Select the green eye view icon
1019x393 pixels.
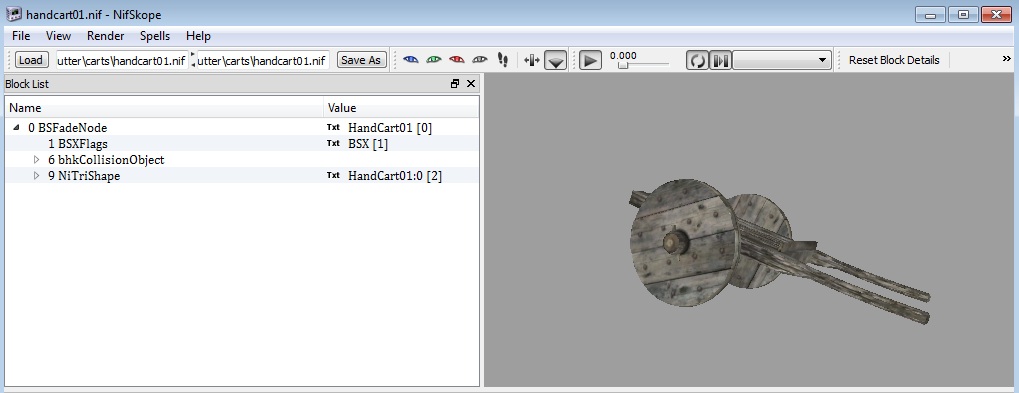click(433, 60)
